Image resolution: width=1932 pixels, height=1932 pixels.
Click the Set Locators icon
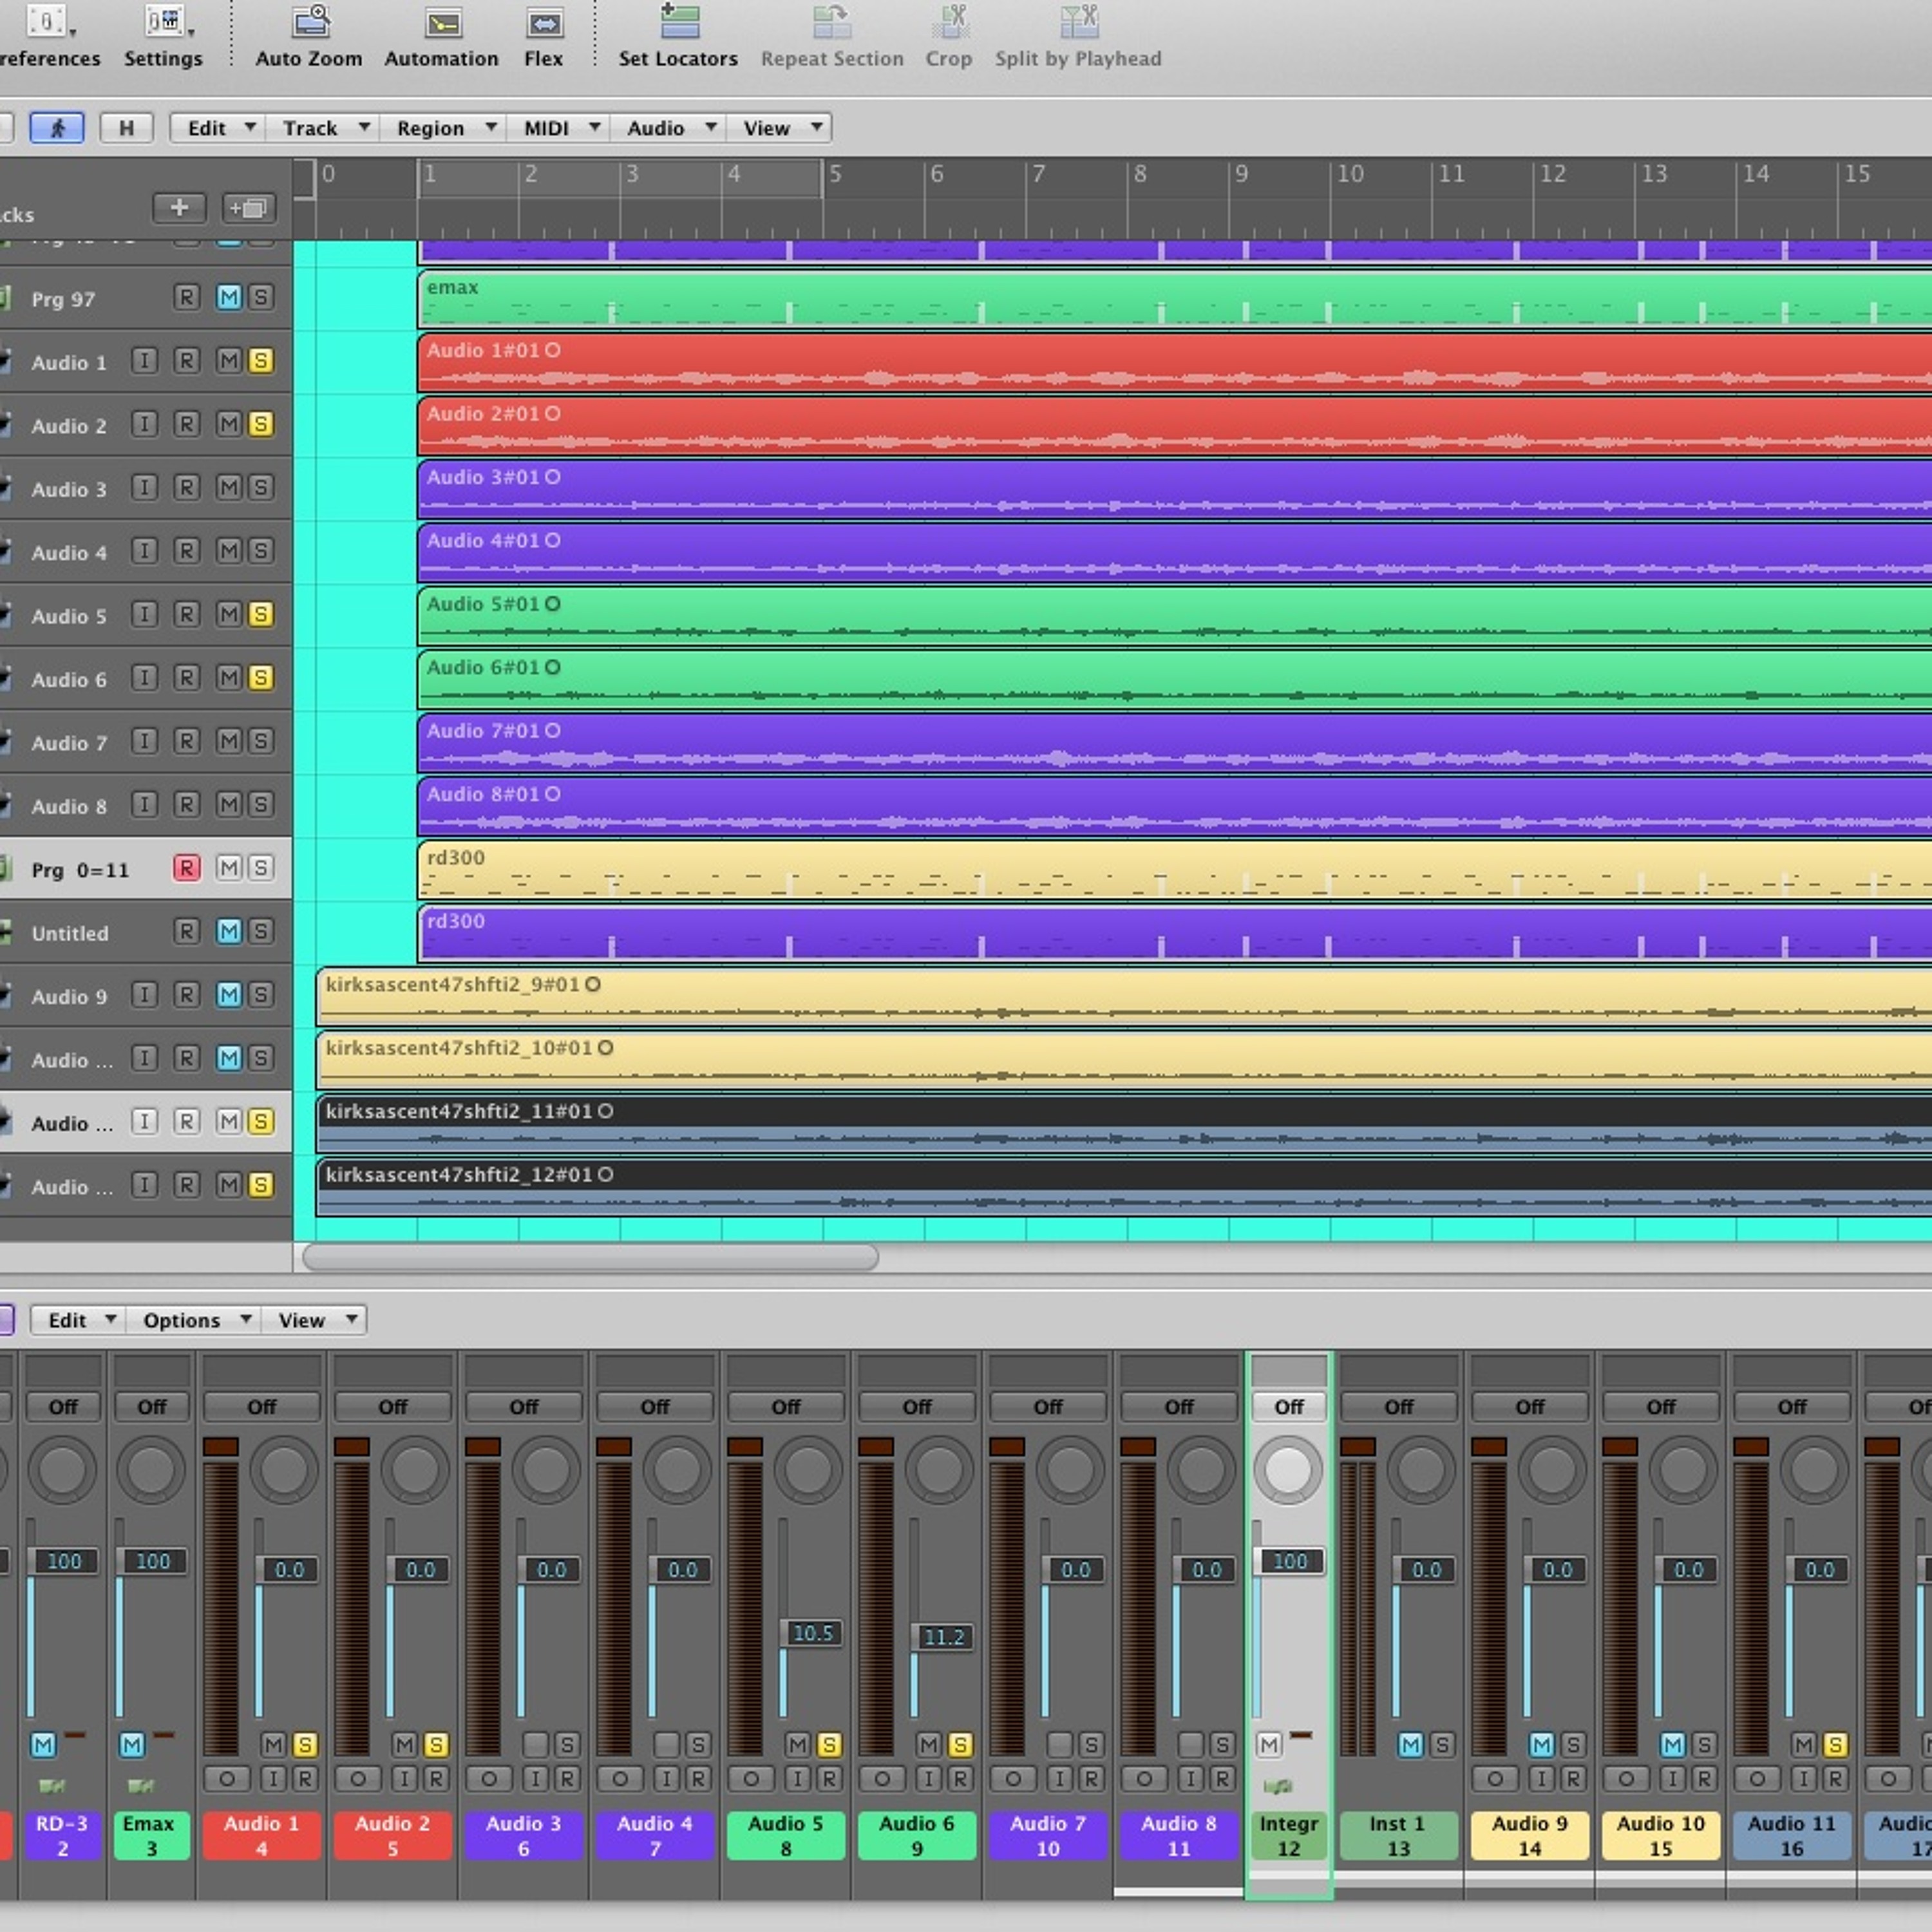tap(679, 21)
